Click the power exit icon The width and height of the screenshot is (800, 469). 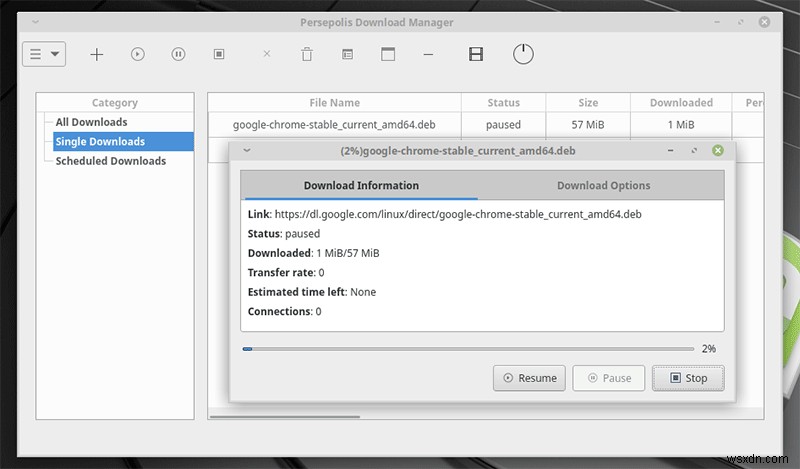coord(523,54)
